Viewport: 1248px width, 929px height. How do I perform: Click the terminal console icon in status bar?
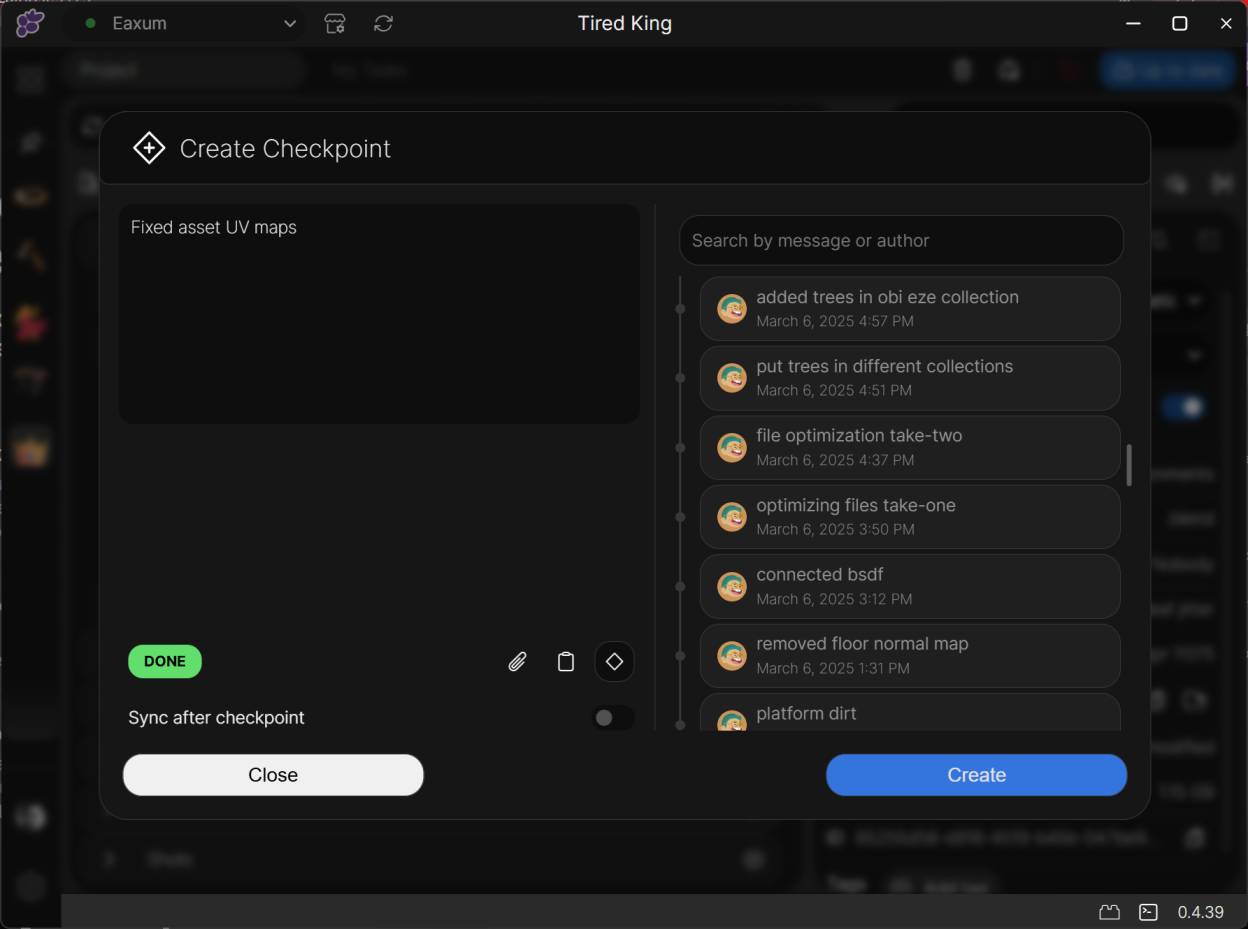click(x=1149, y=912)
